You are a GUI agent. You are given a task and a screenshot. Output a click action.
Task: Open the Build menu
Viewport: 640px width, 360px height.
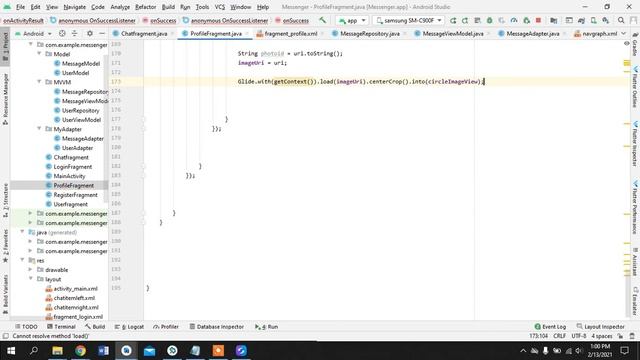pos(168,7)
